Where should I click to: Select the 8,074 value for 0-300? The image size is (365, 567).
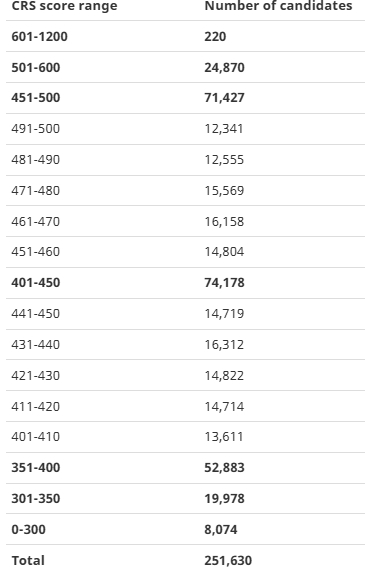pyautogui.click(x=221, y=530)
